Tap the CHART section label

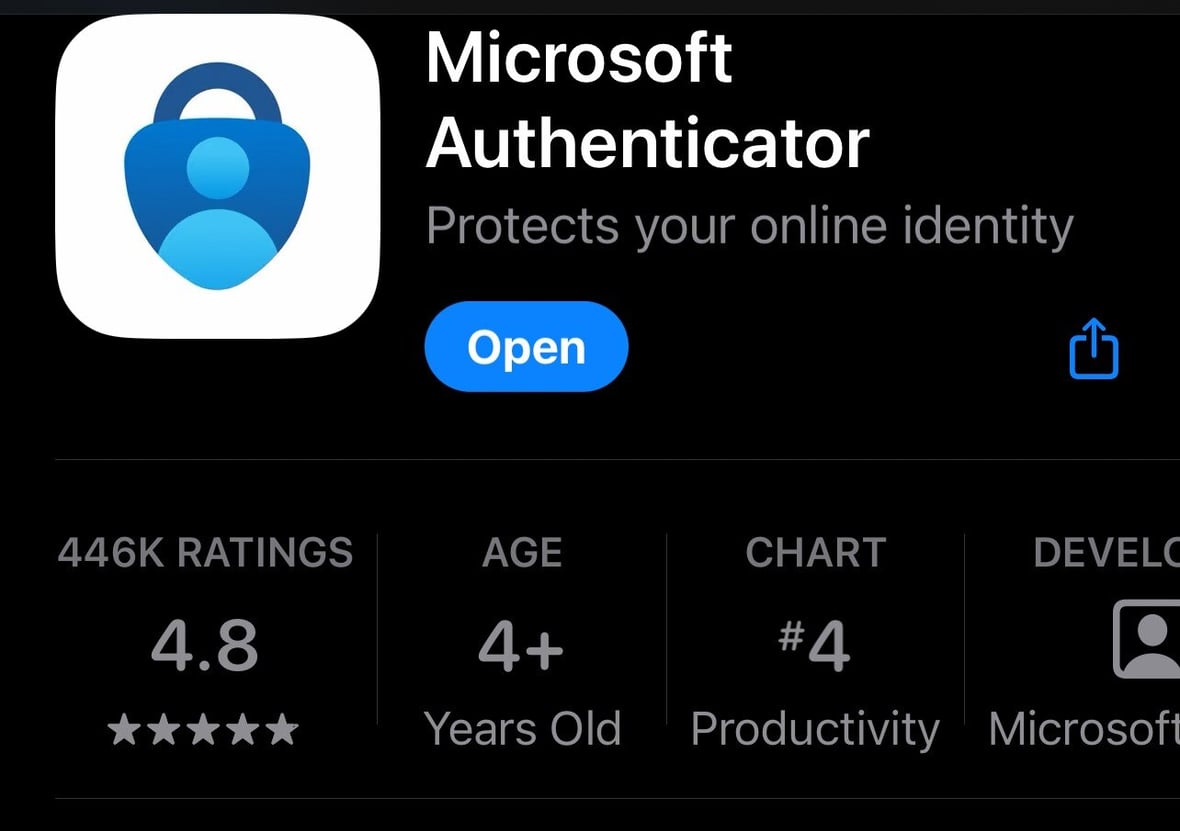816,552
